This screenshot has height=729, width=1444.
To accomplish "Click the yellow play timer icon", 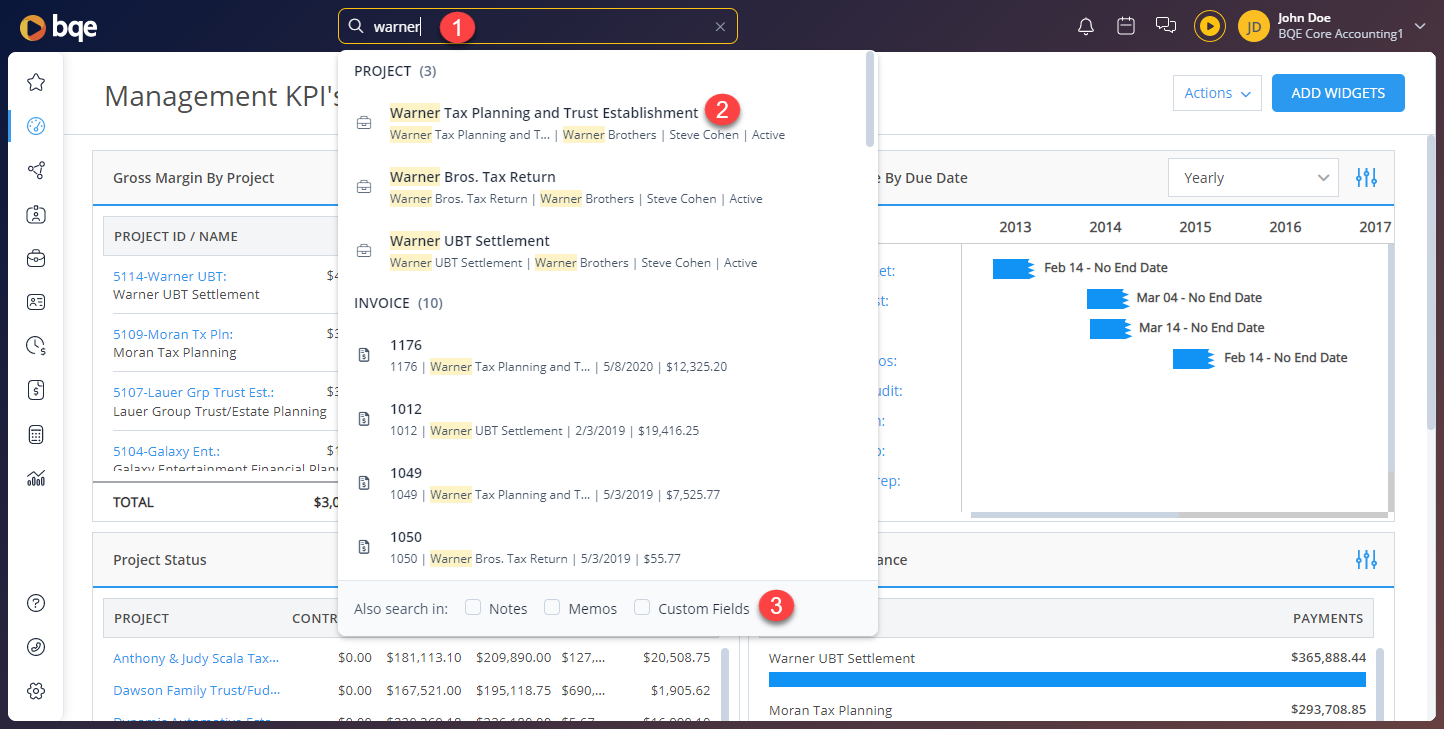I will [x=1210, y=26].
